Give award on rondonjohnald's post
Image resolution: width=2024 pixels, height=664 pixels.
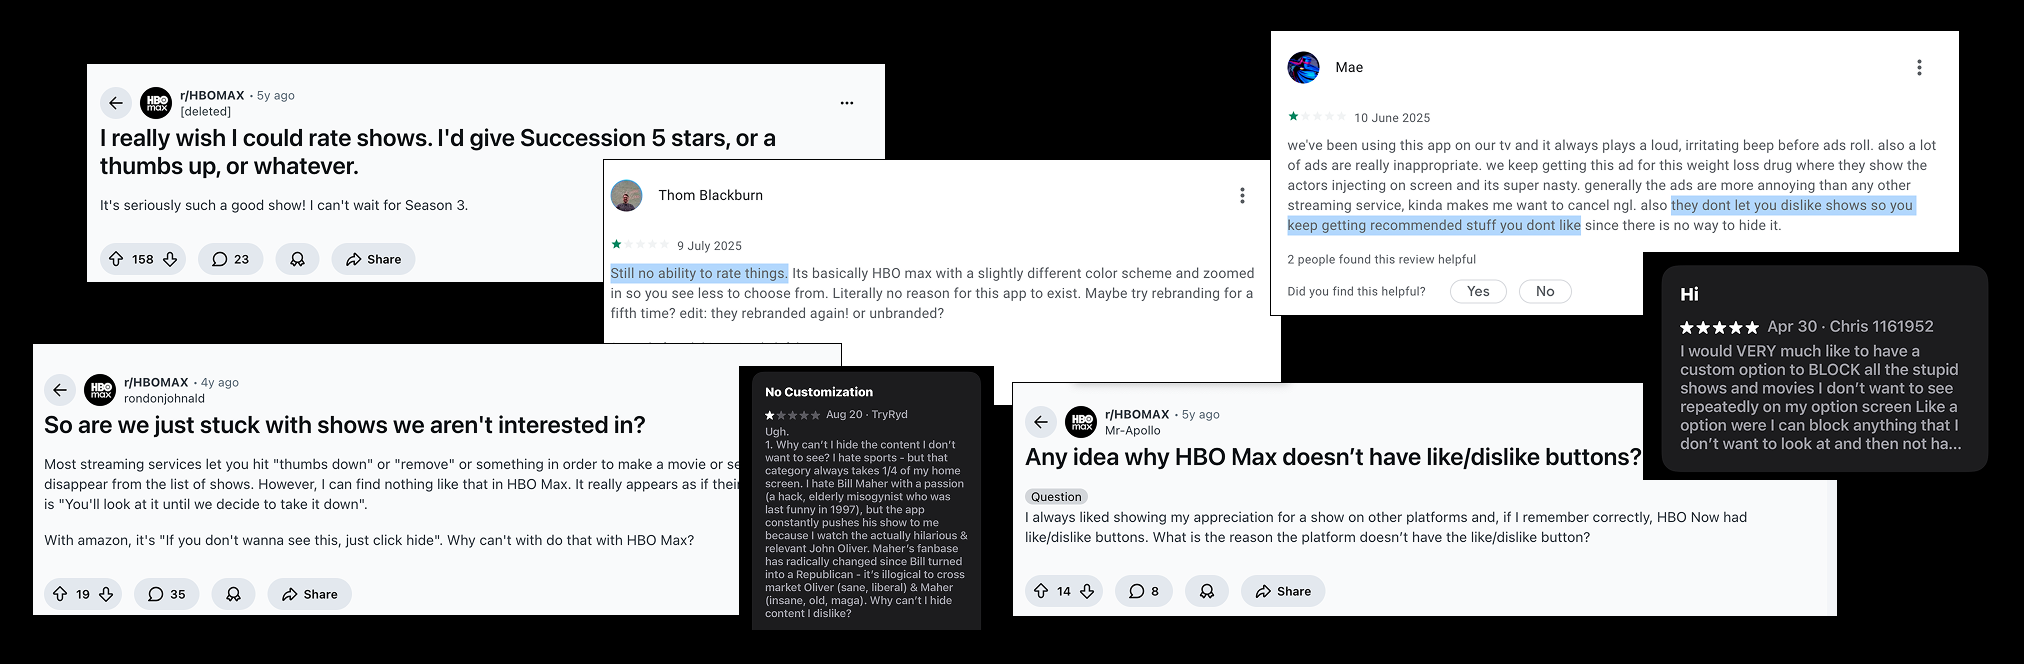233,594
